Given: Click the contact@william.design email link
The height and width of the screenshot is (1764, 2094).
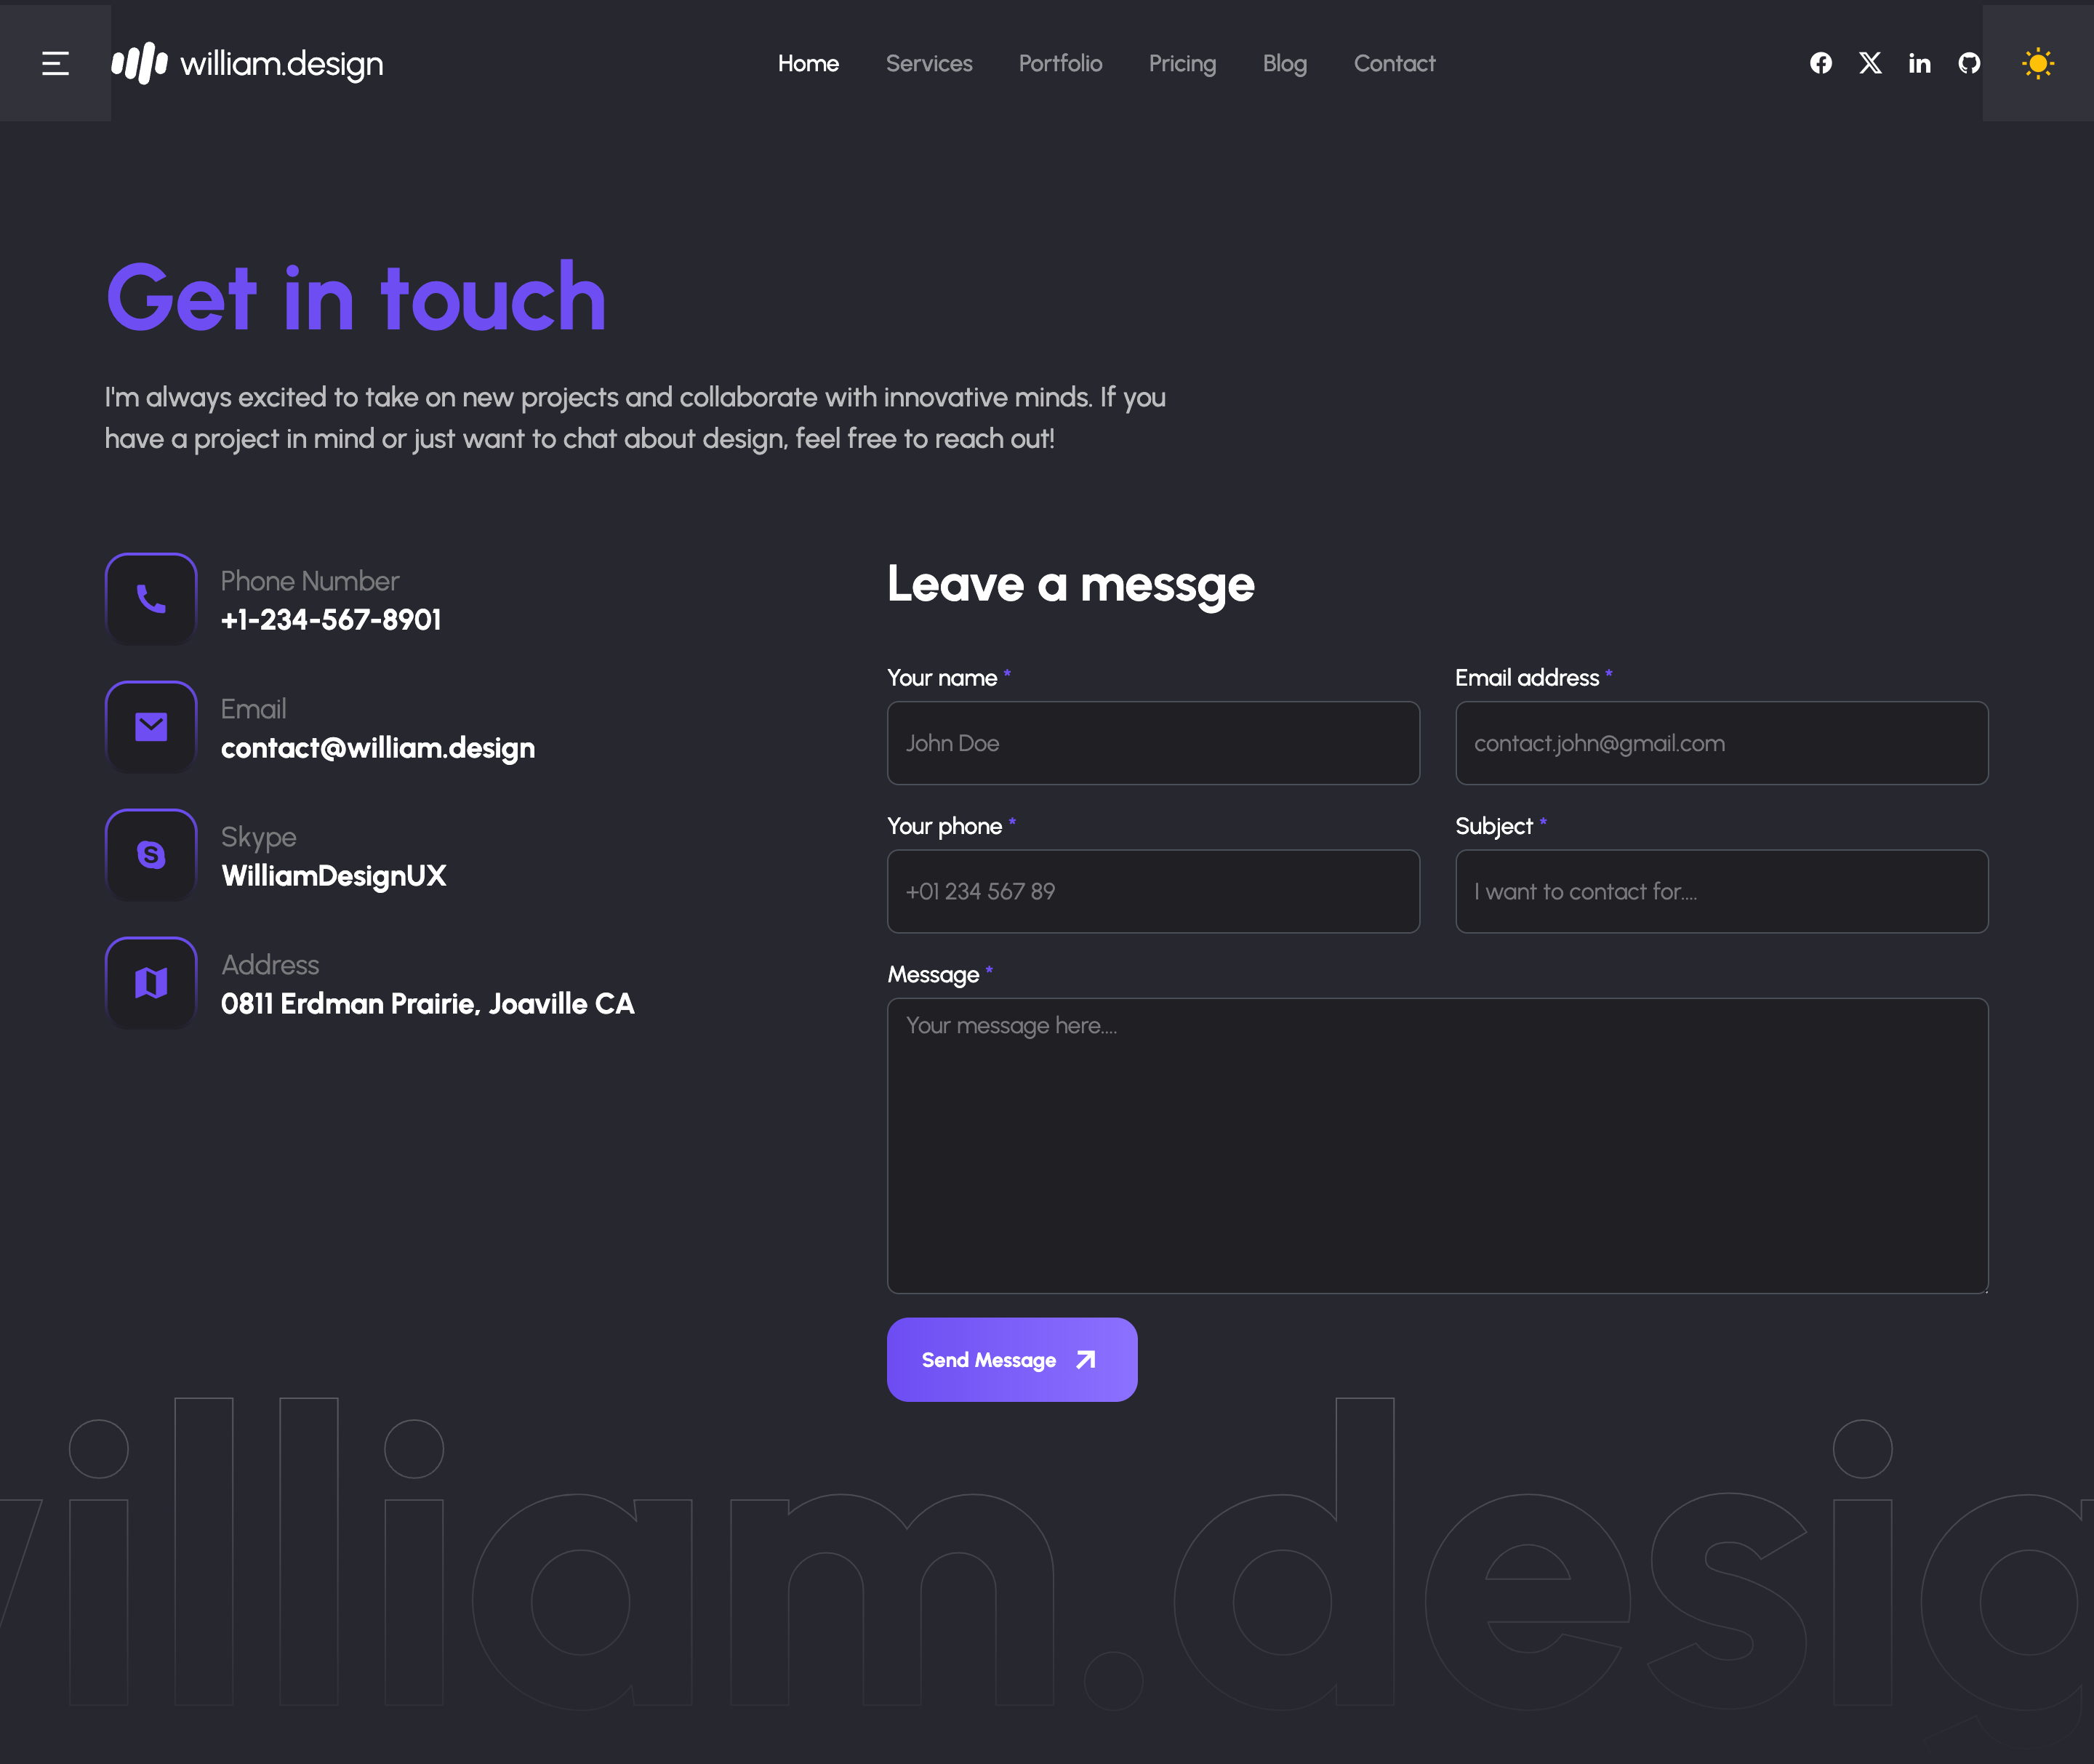Looking at the screenshot, I should coord(378,748).
